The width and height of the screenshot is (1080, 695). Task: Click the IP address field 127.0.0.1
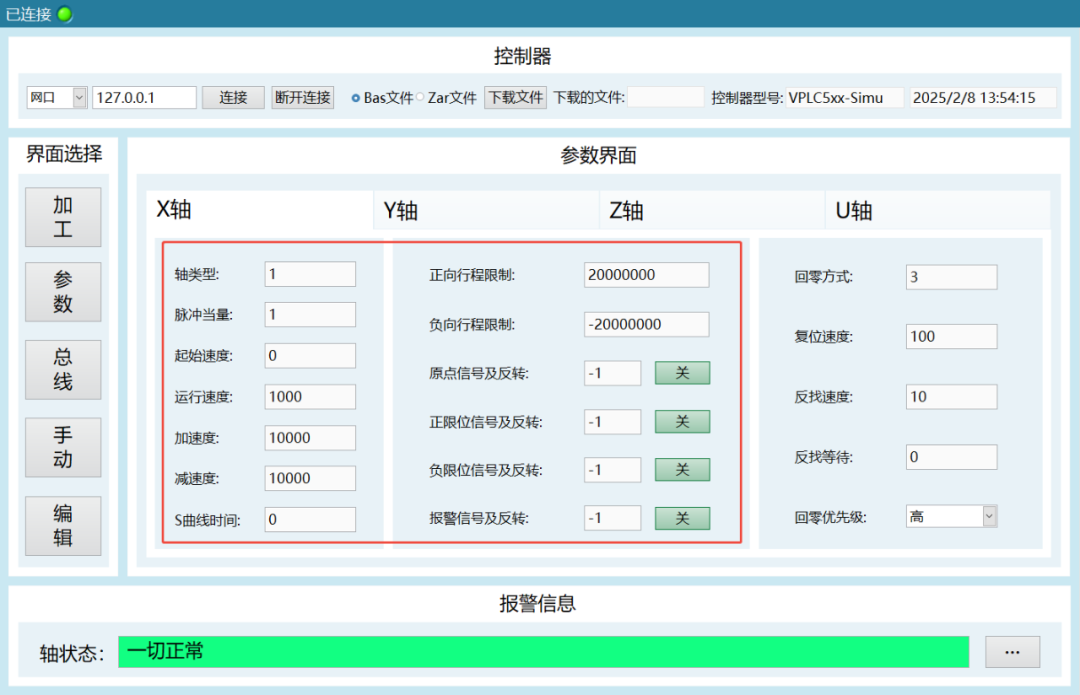(x=144, y=97)
